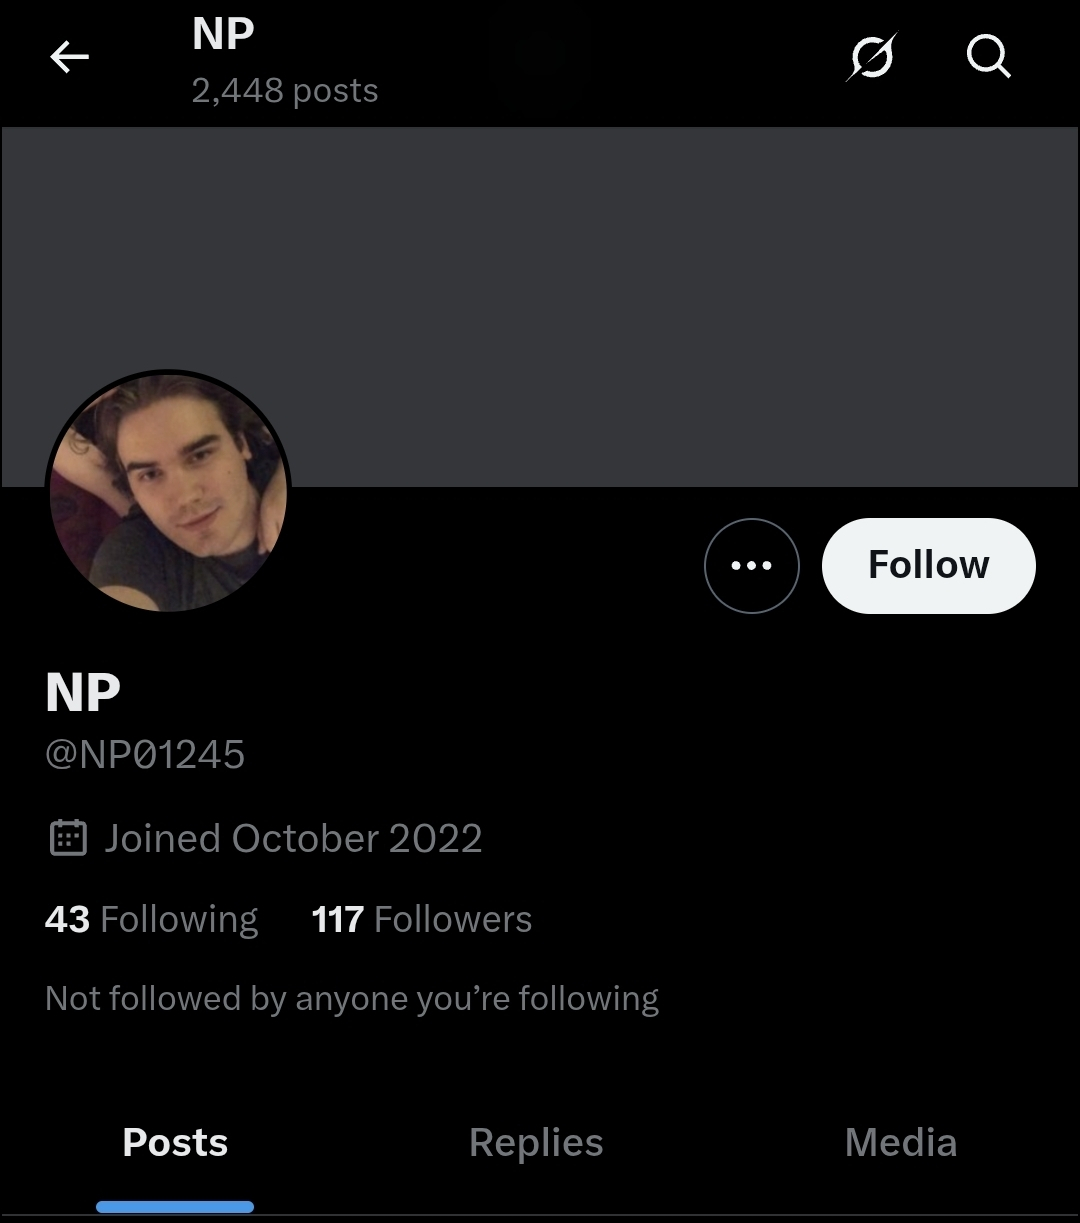Open Grok from the slashed-circle icon
The height and width of the screenshot is (1223, 1080).
(x=871, y=58)
